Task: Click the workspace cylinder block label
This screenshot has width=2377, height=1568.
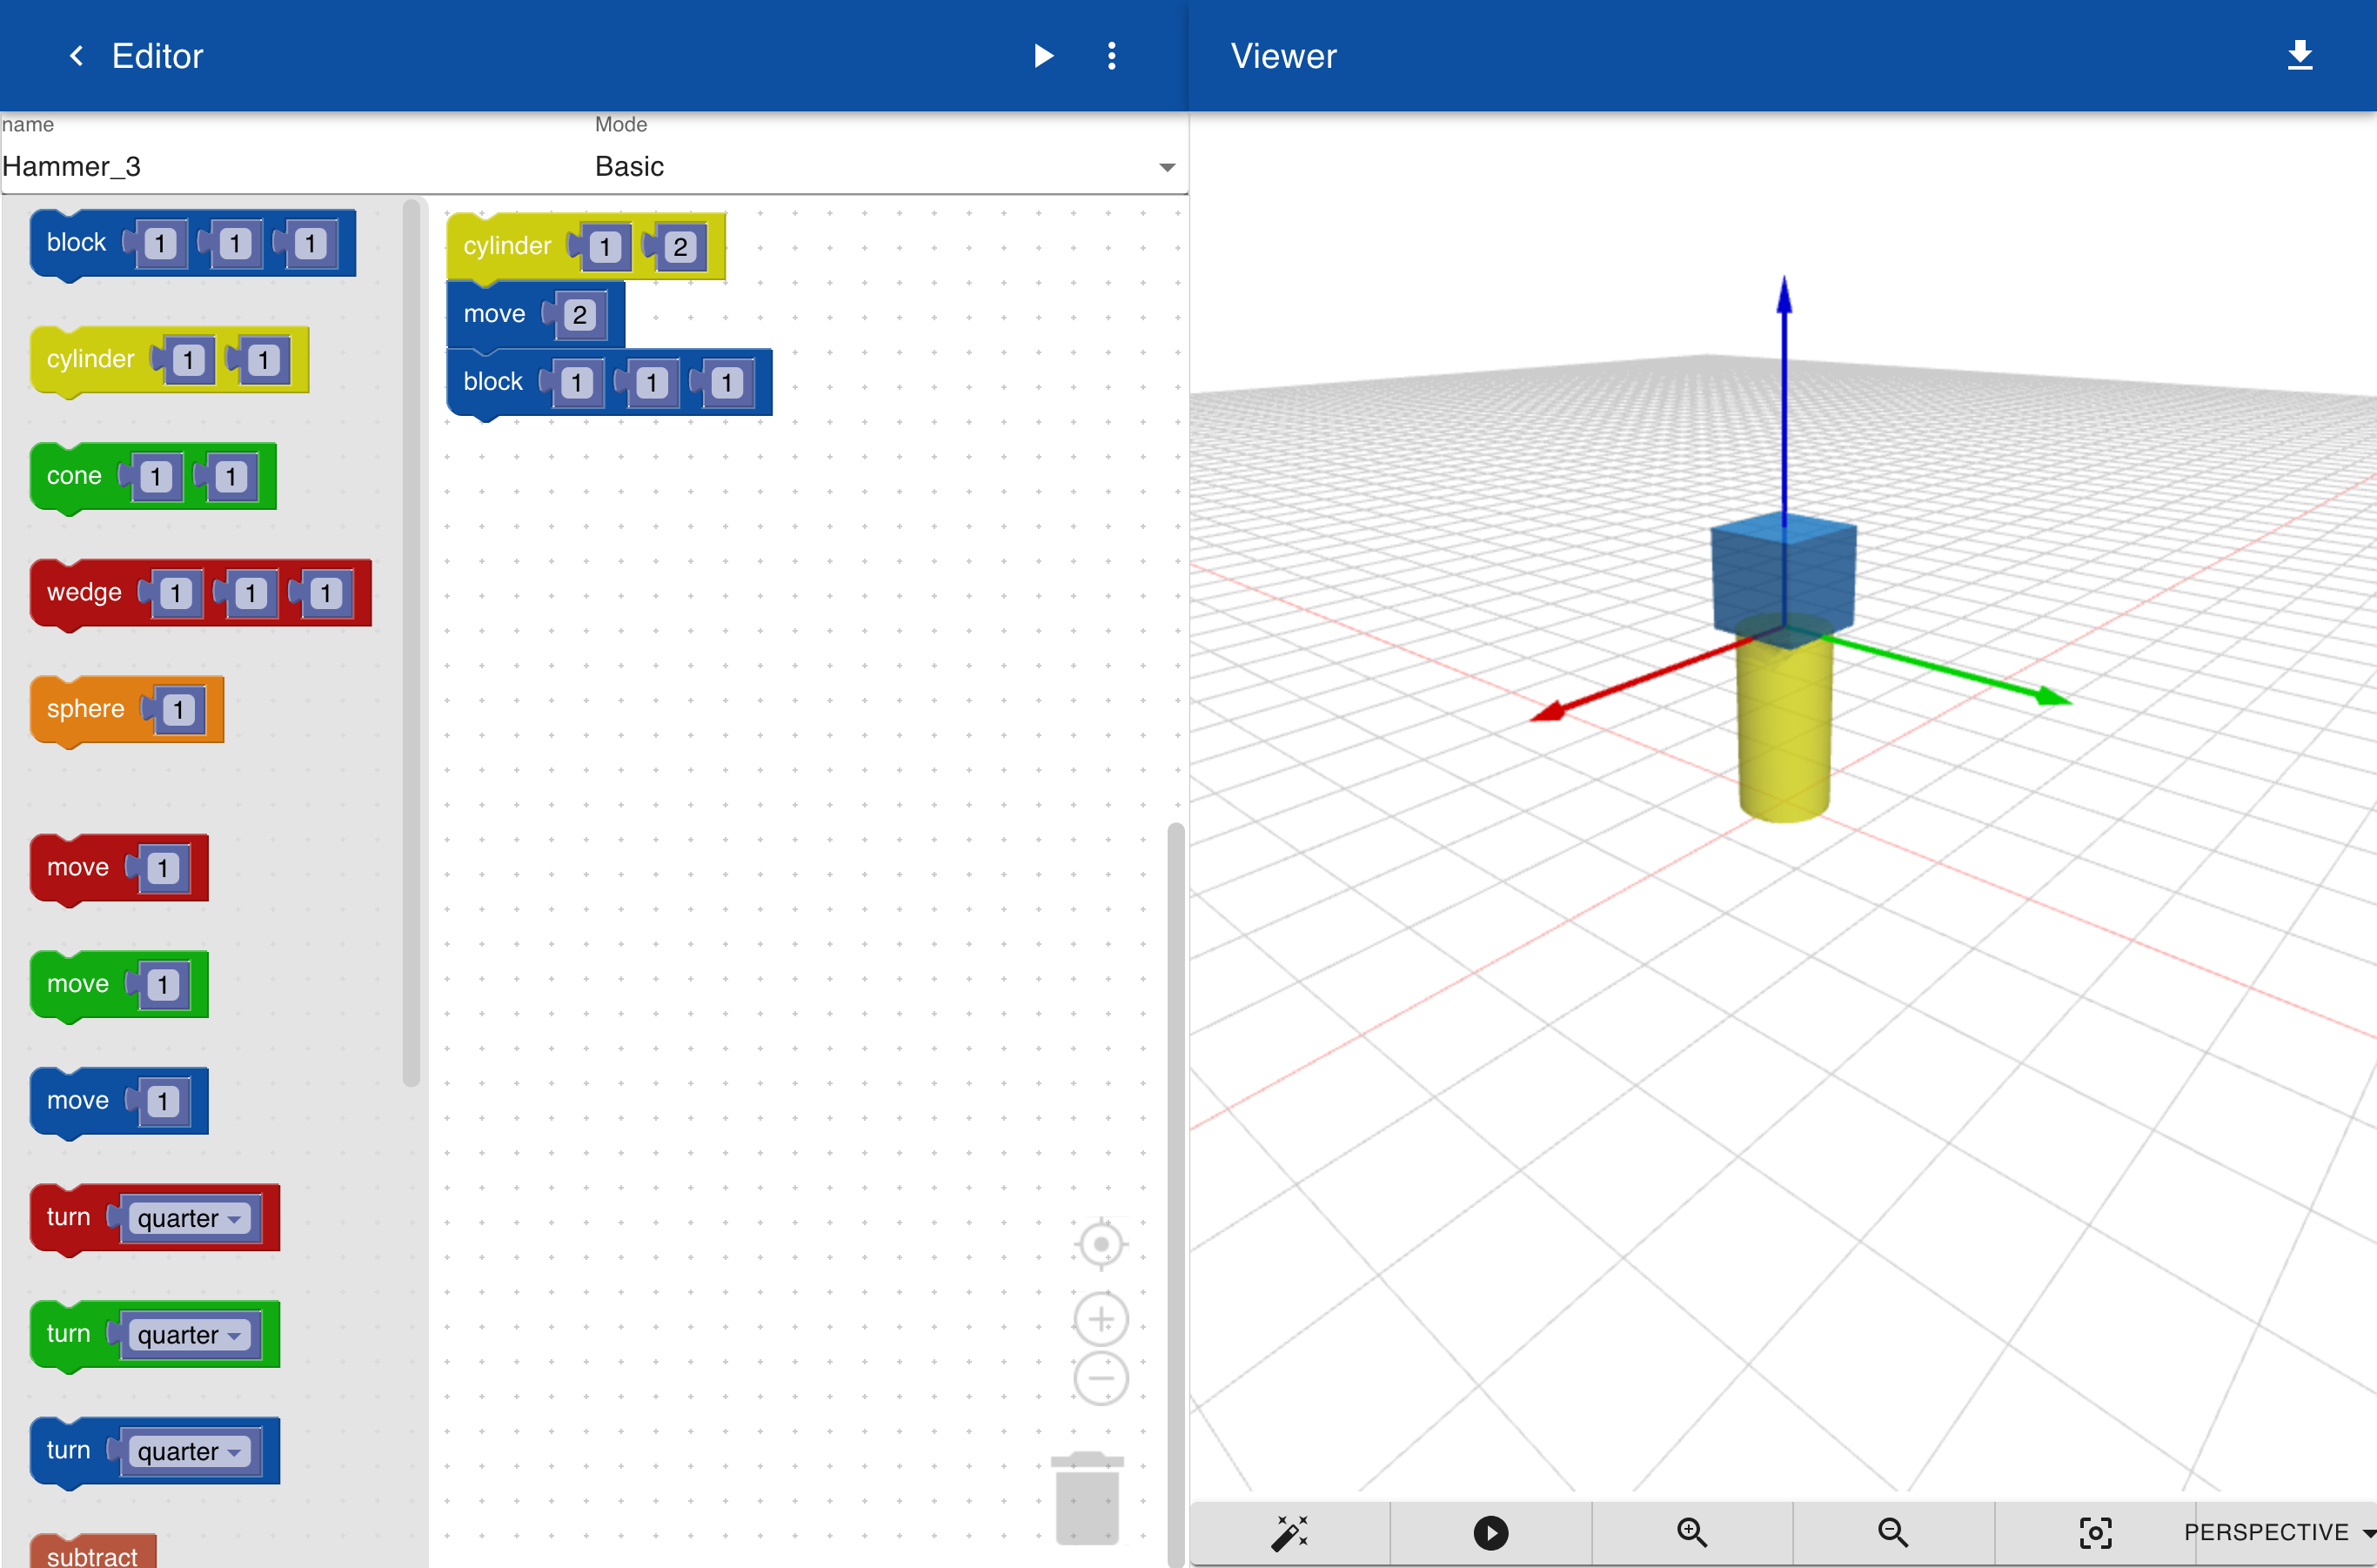Action: (x=507, y=246)
